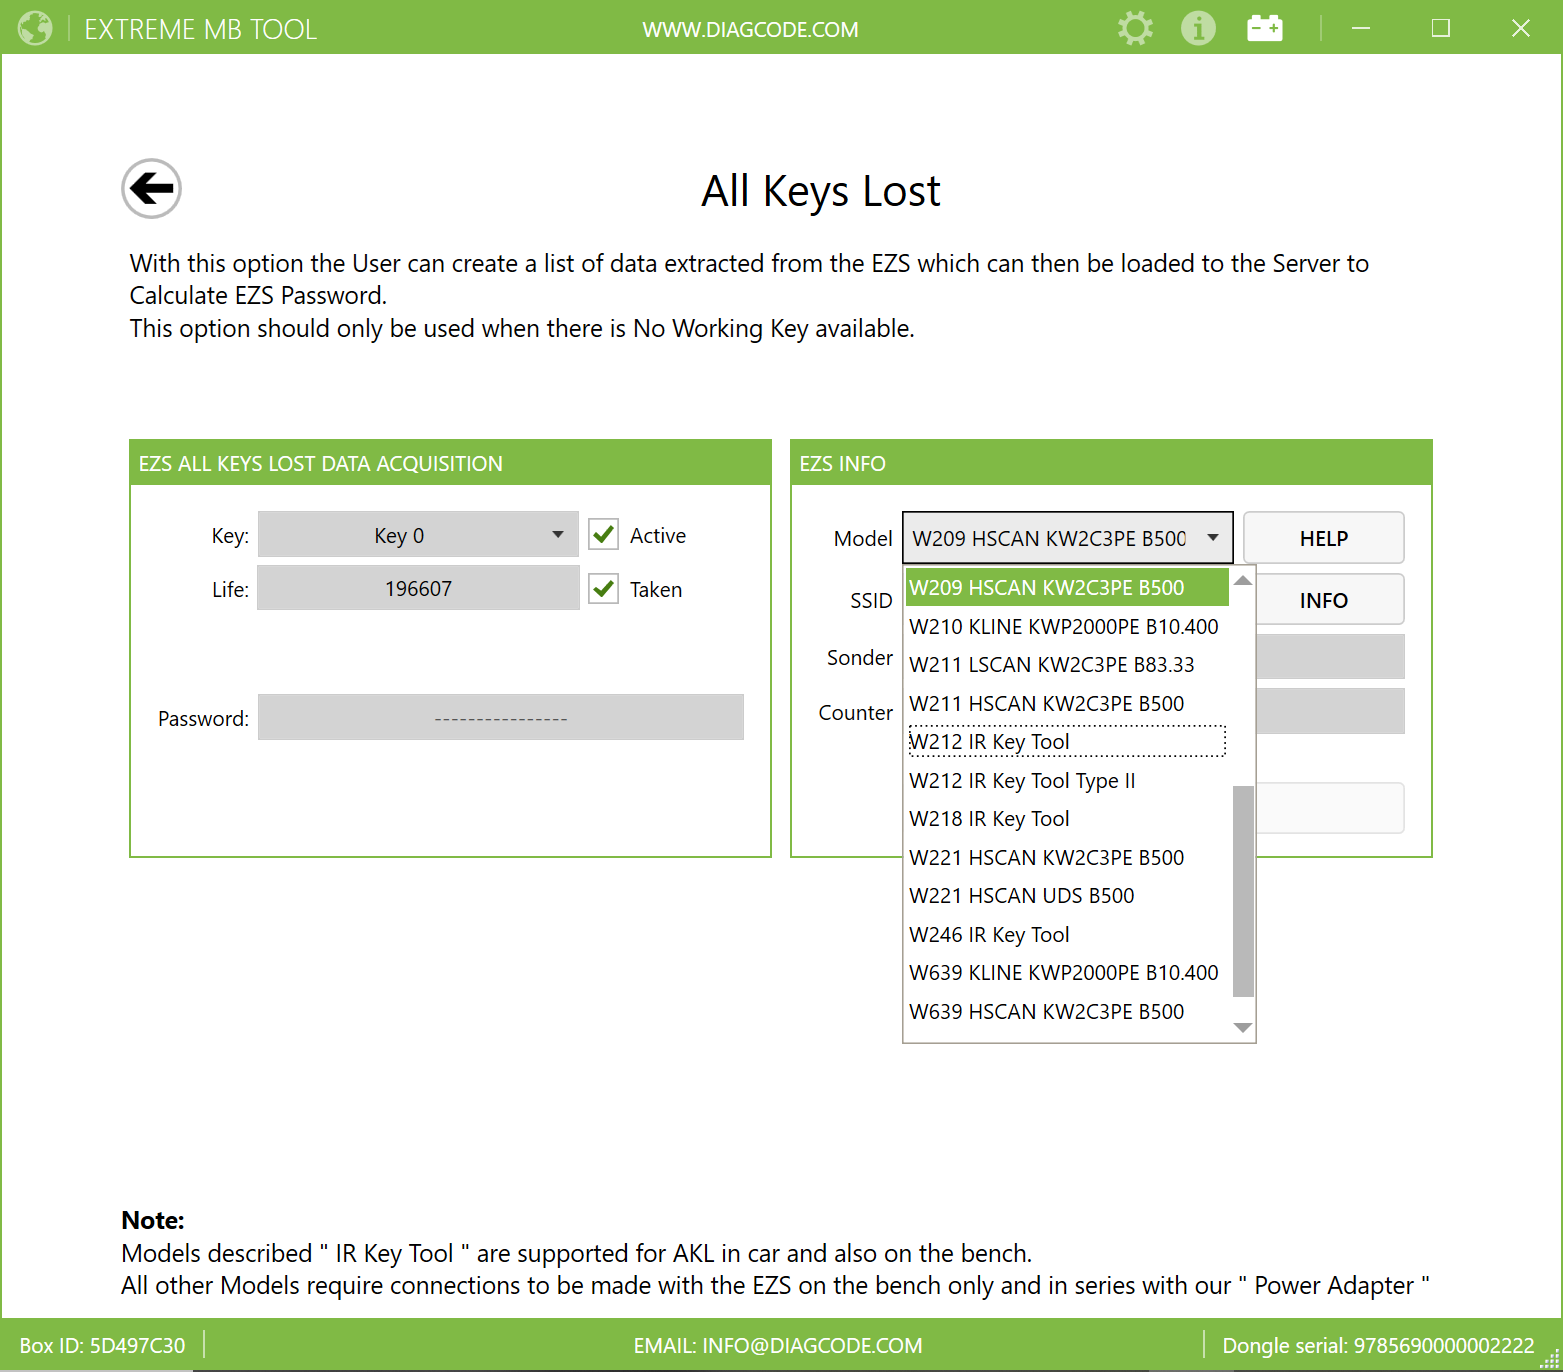Select W639 KLINE KWP2000PE B10.400

click(x=1067, y=972)
